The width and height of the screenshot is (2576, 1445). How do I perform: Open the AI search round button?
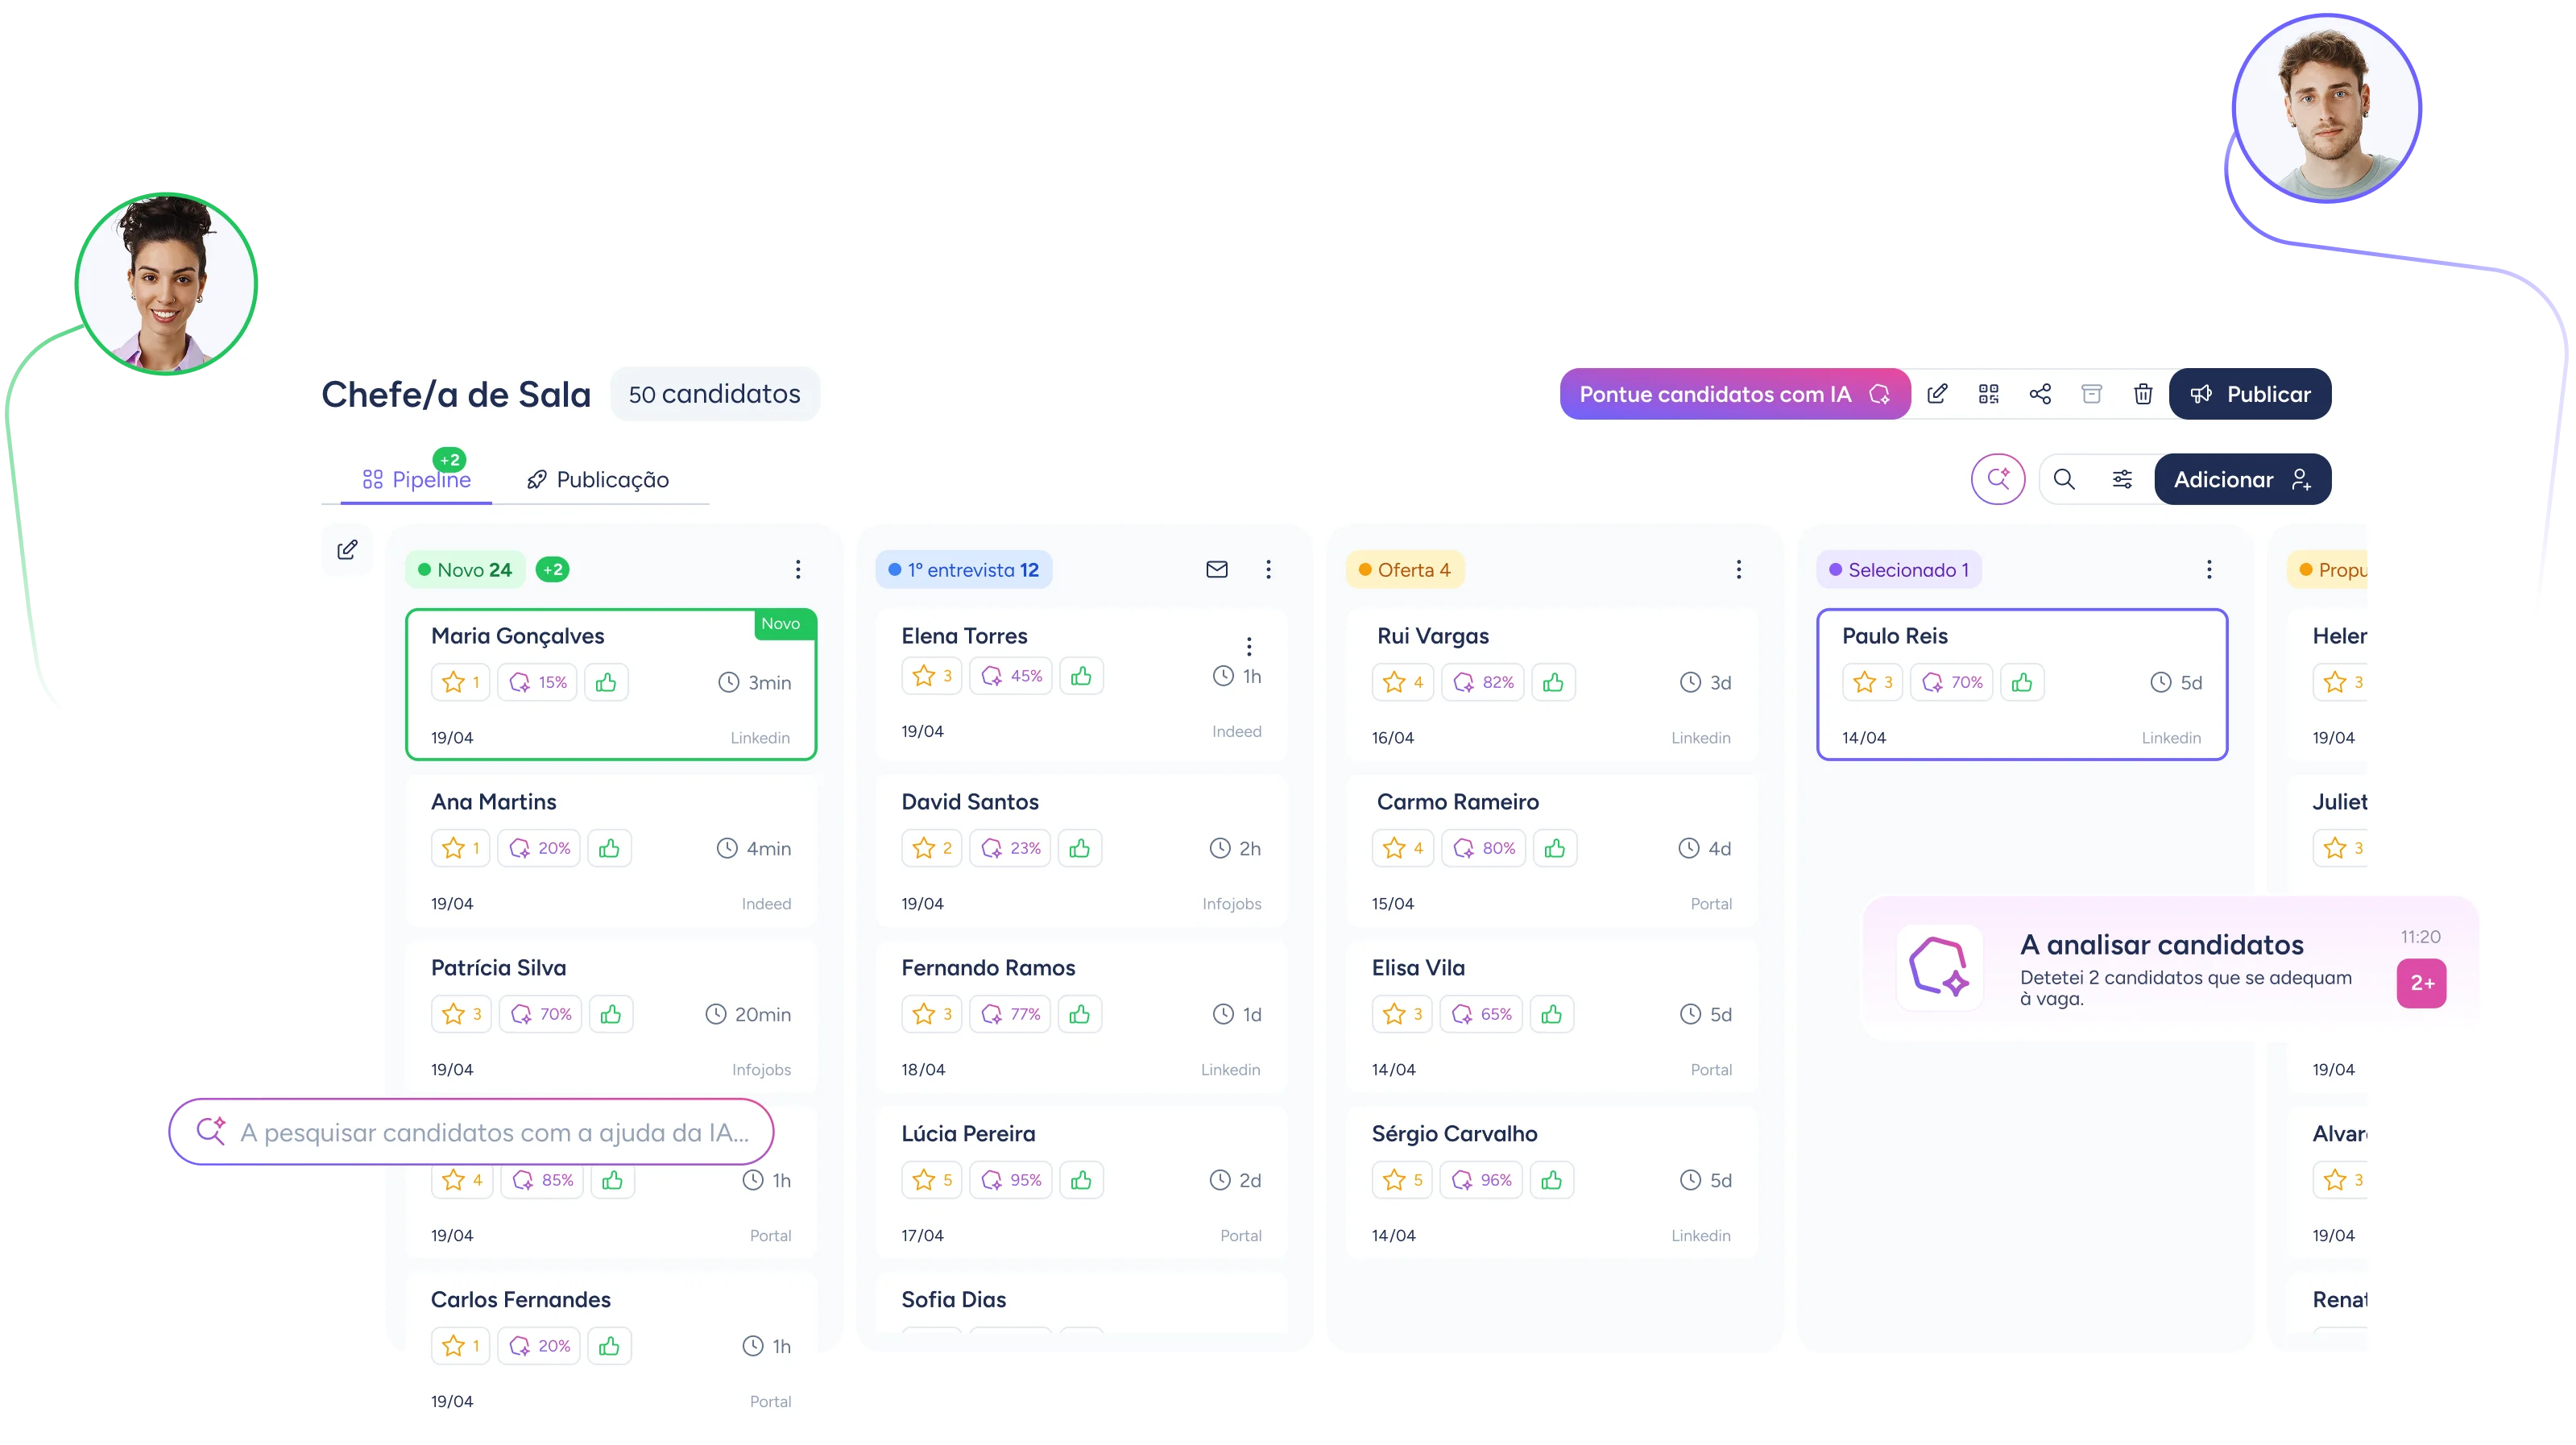point(1998,479)
